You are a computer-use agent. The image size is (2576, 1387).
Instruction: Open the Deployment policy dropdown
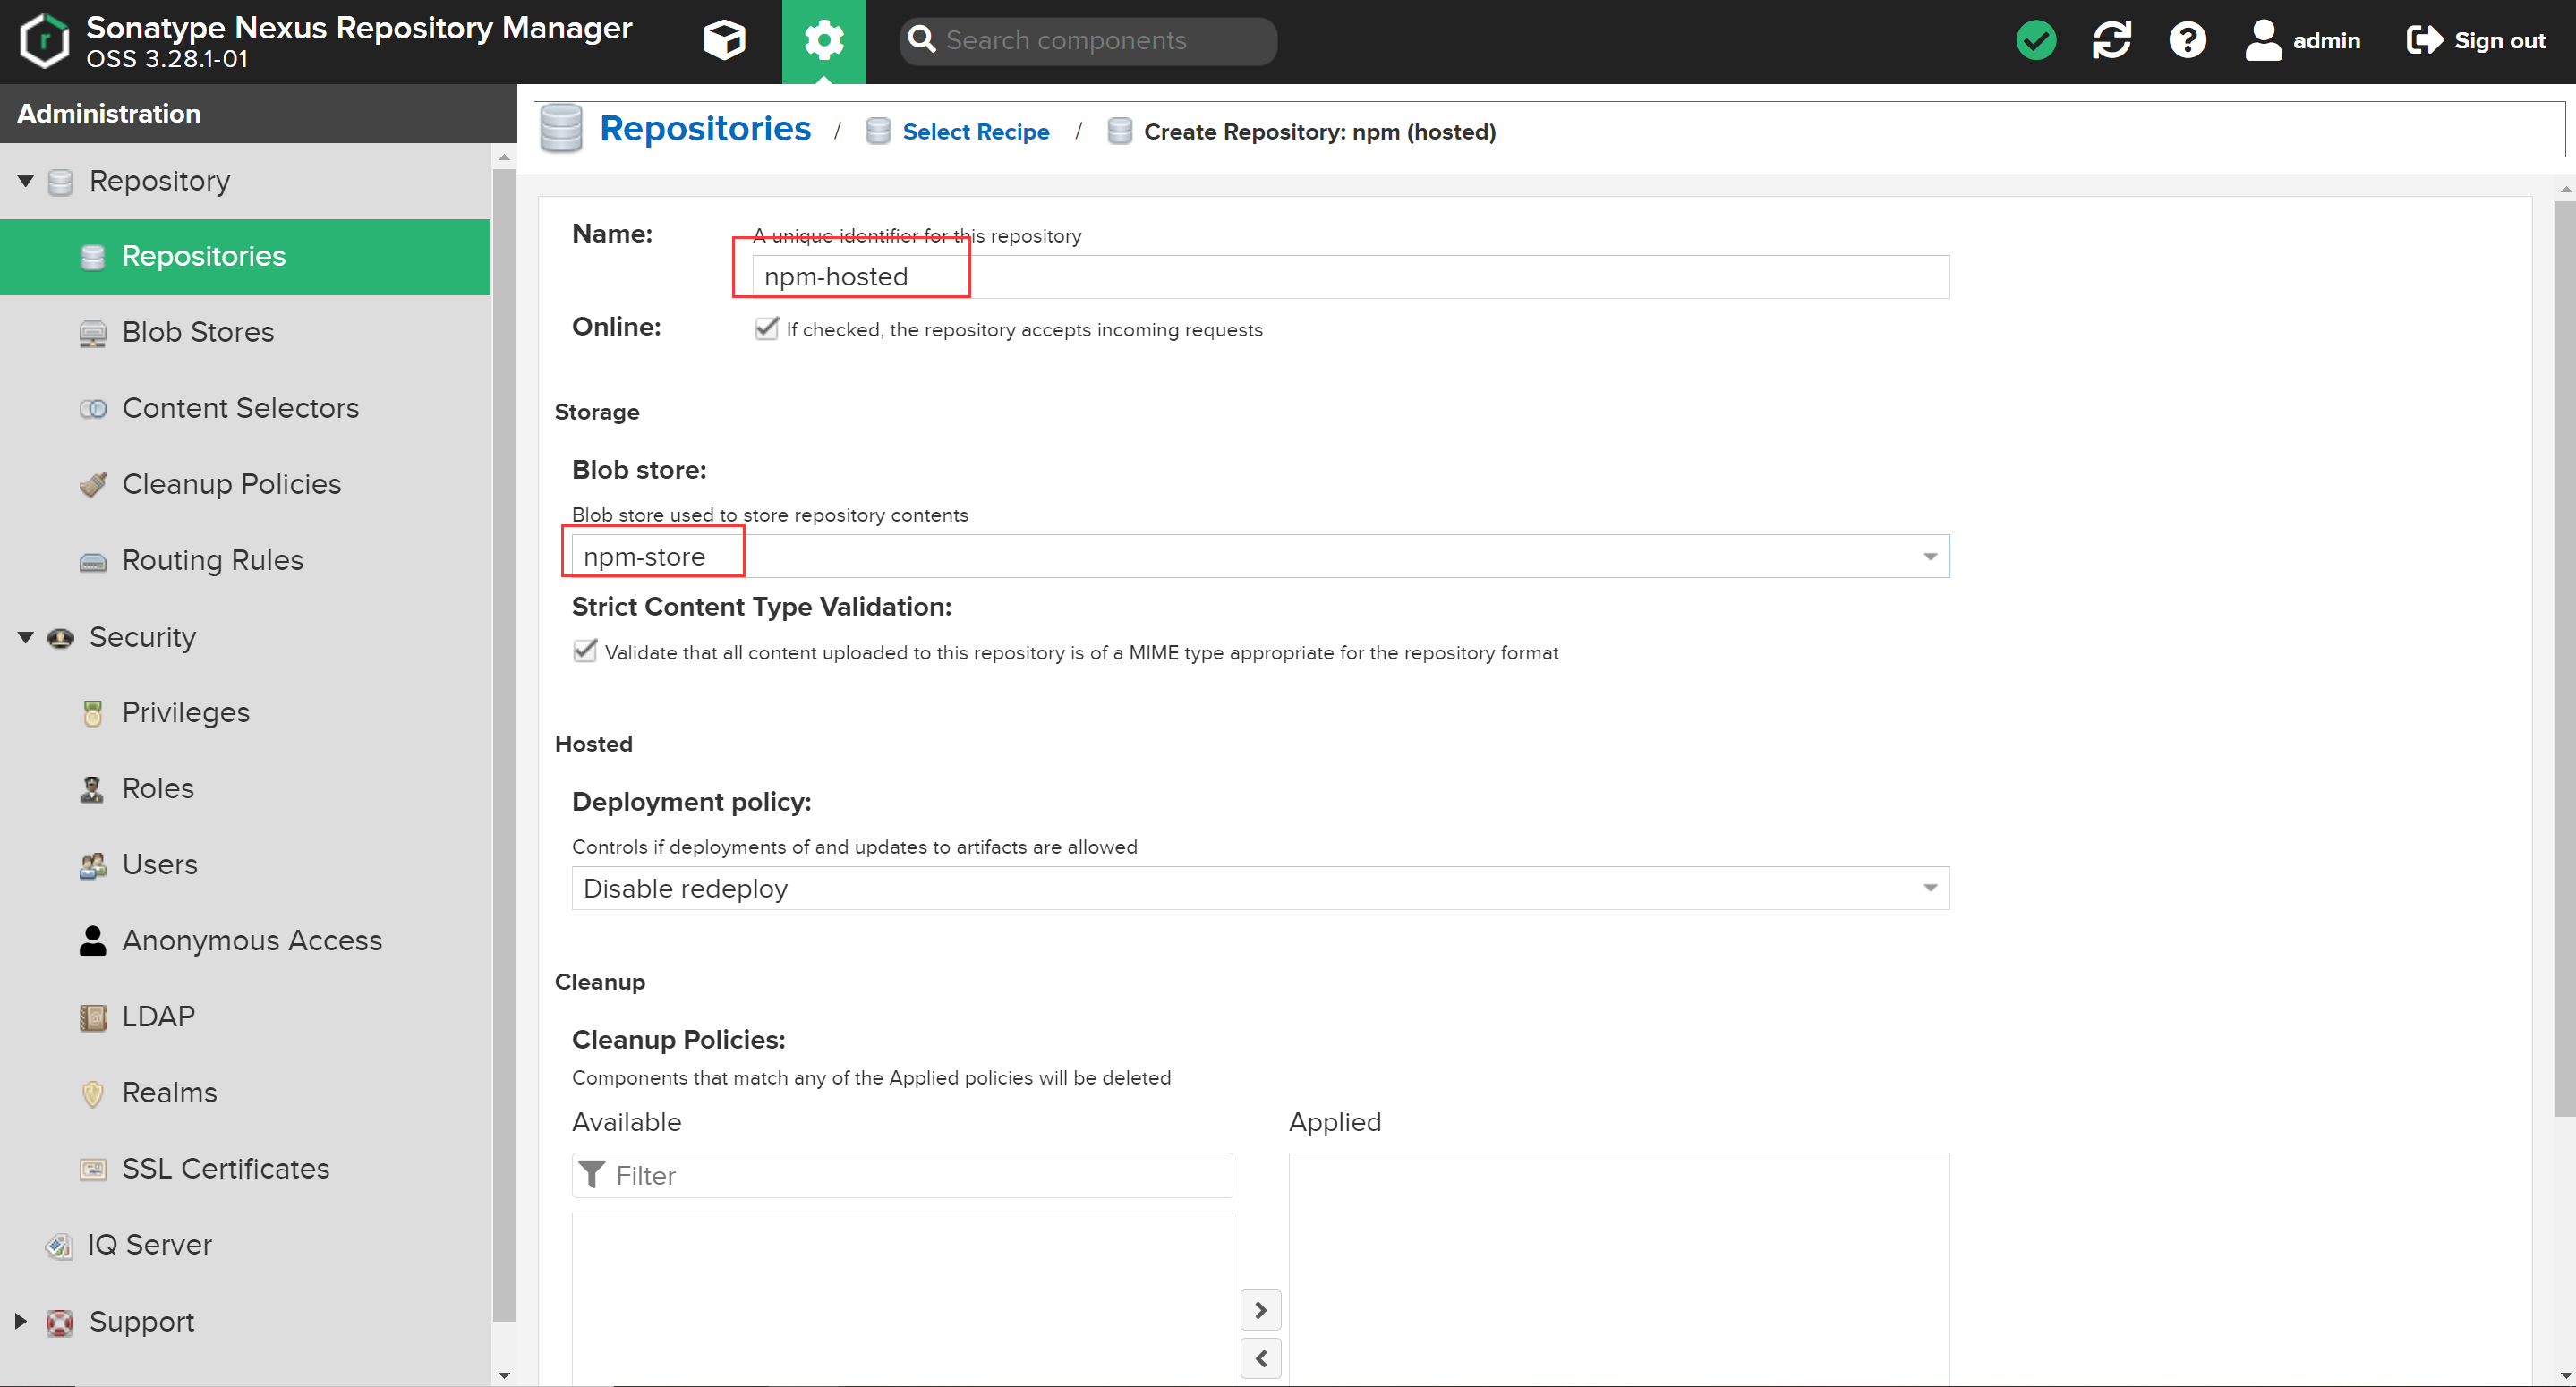coord(1929,888)
